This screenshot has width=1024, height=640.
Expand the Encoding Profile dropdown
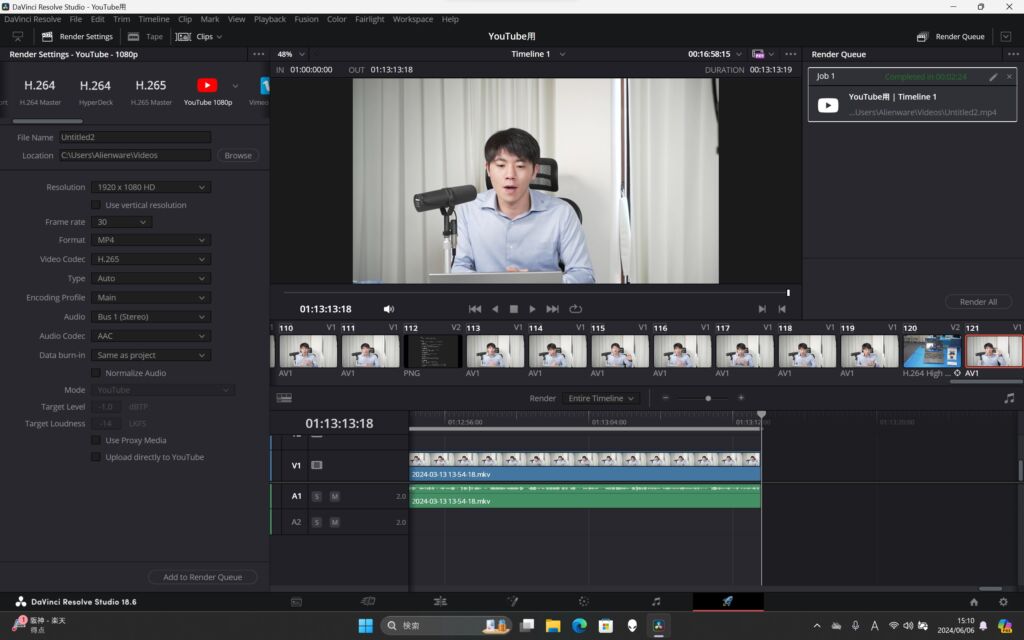click(x=151, y=298)
